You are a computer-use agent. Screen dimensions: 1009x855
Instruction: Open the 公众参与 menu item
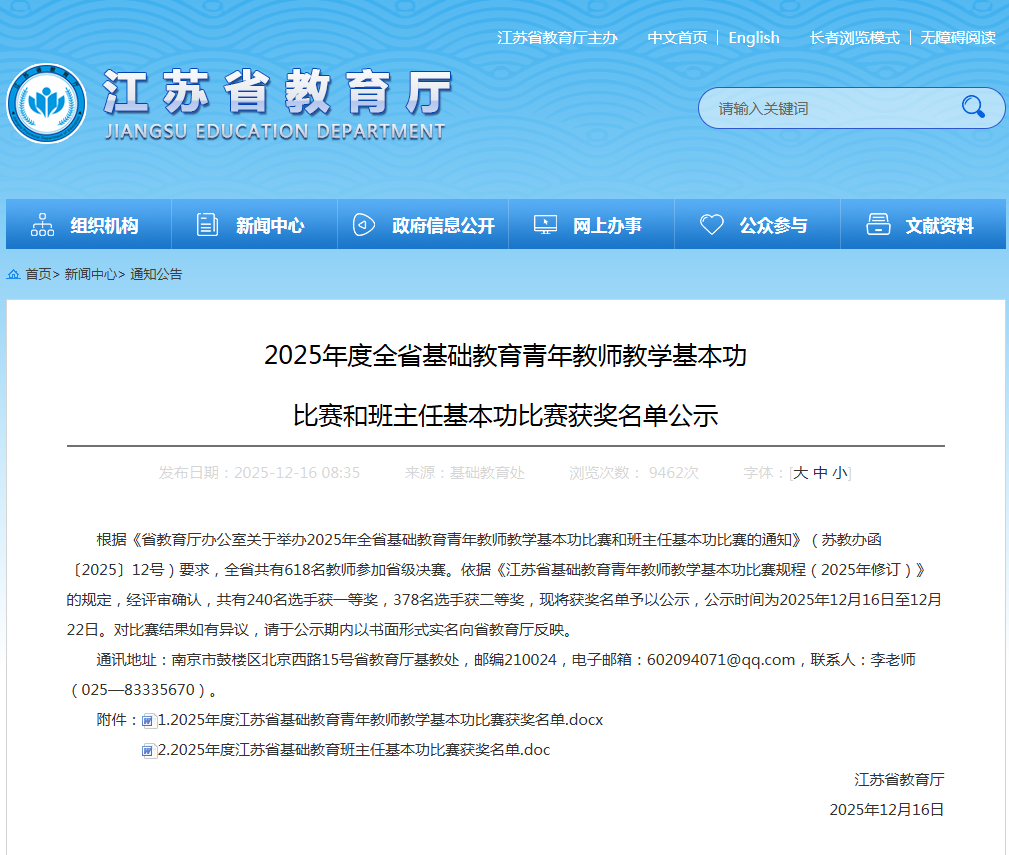click(773, 226)
